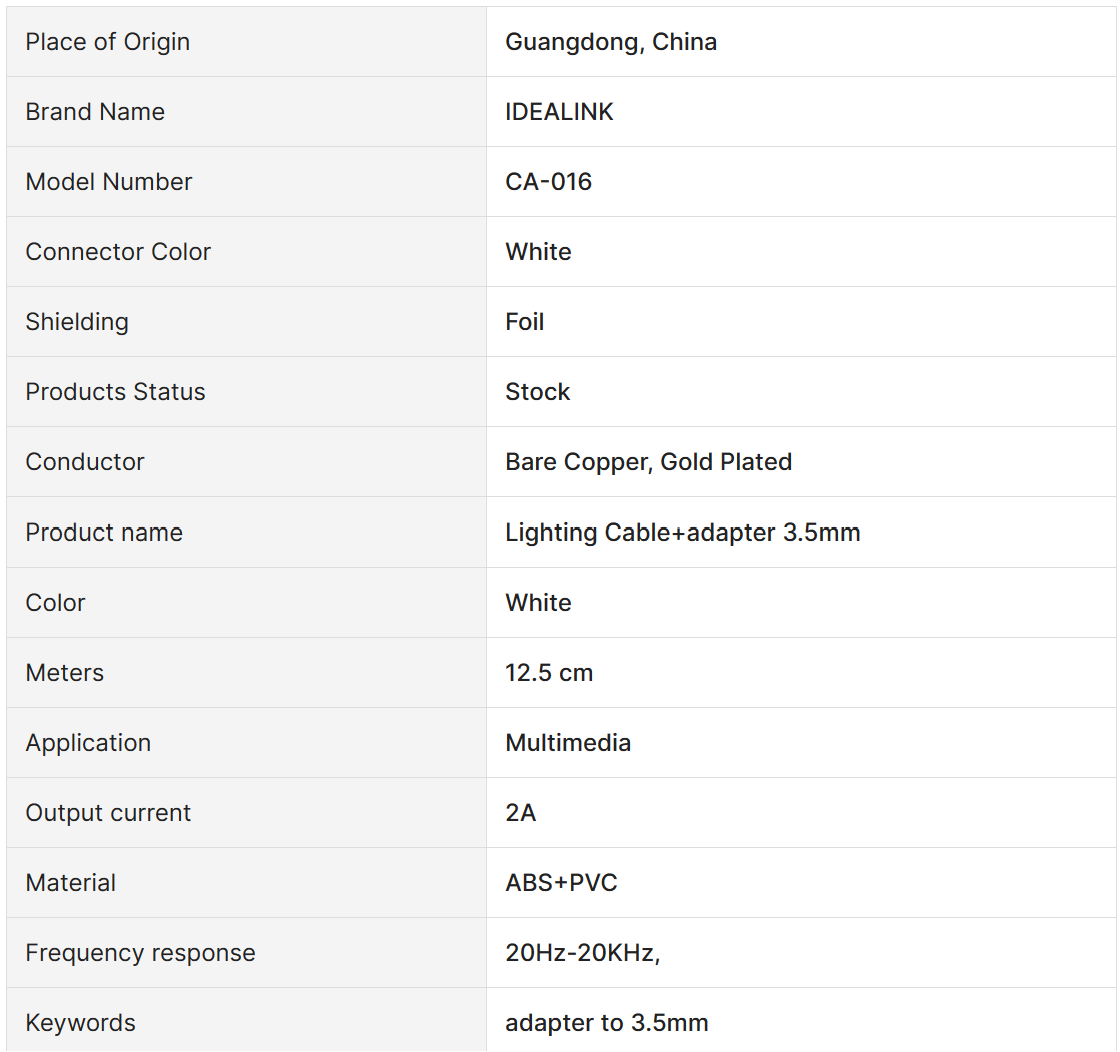1120x1052 pixels.
Task: Click the 'Multimedia' application value
Action: tap(568, 743)
